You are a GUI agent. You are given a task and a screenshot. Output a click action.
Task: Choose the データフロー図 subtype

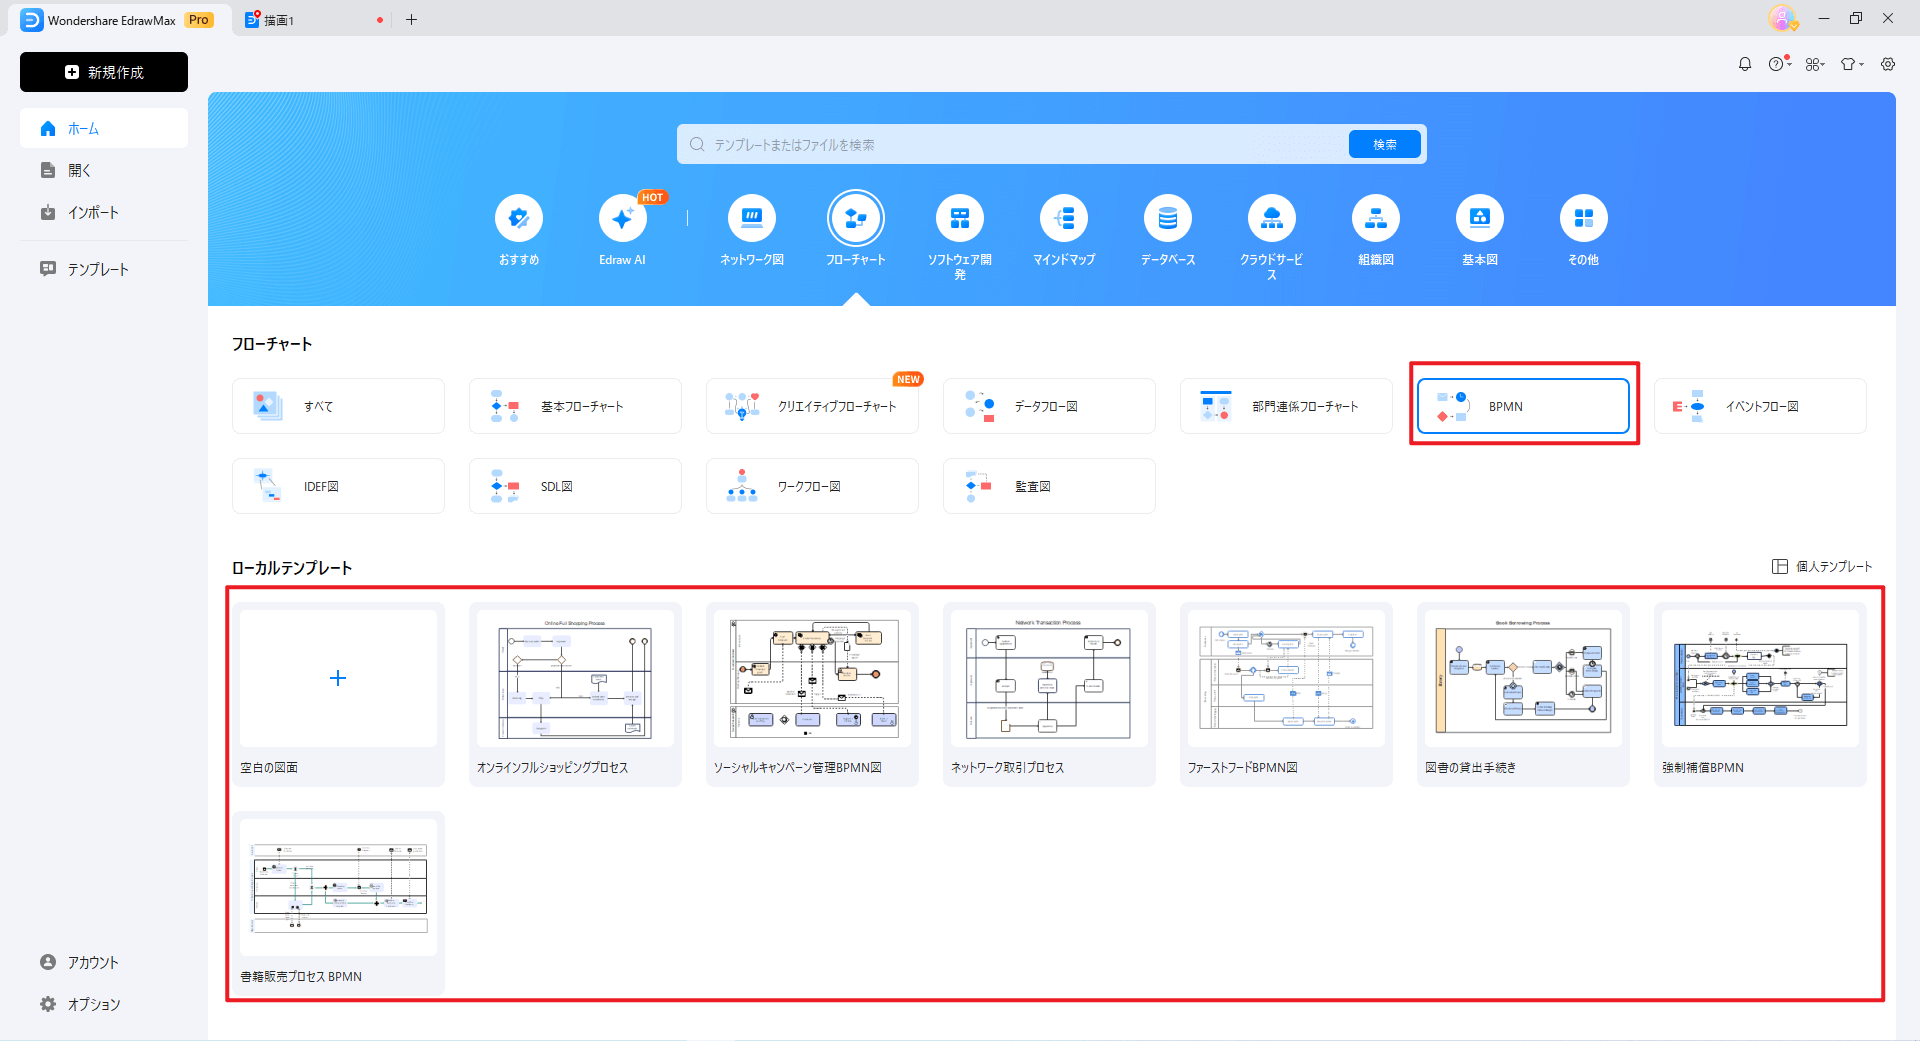[x=1049, y=406]
